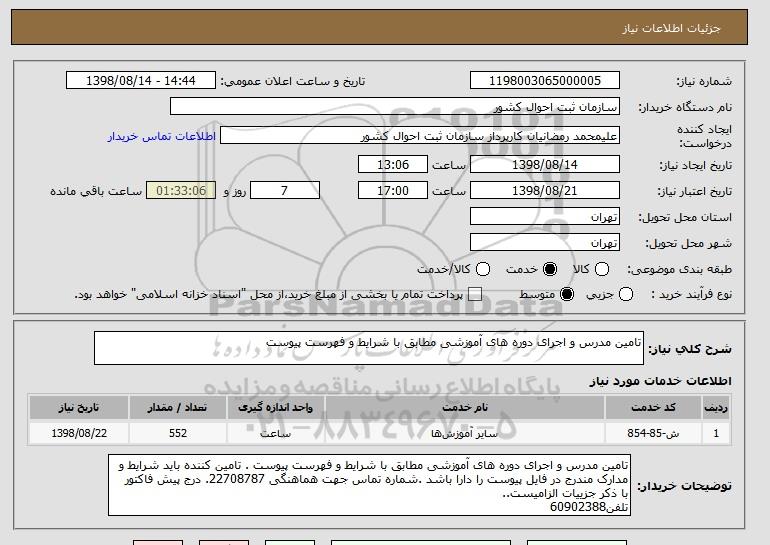Click service code cell ش-85-854

(653, 433)
